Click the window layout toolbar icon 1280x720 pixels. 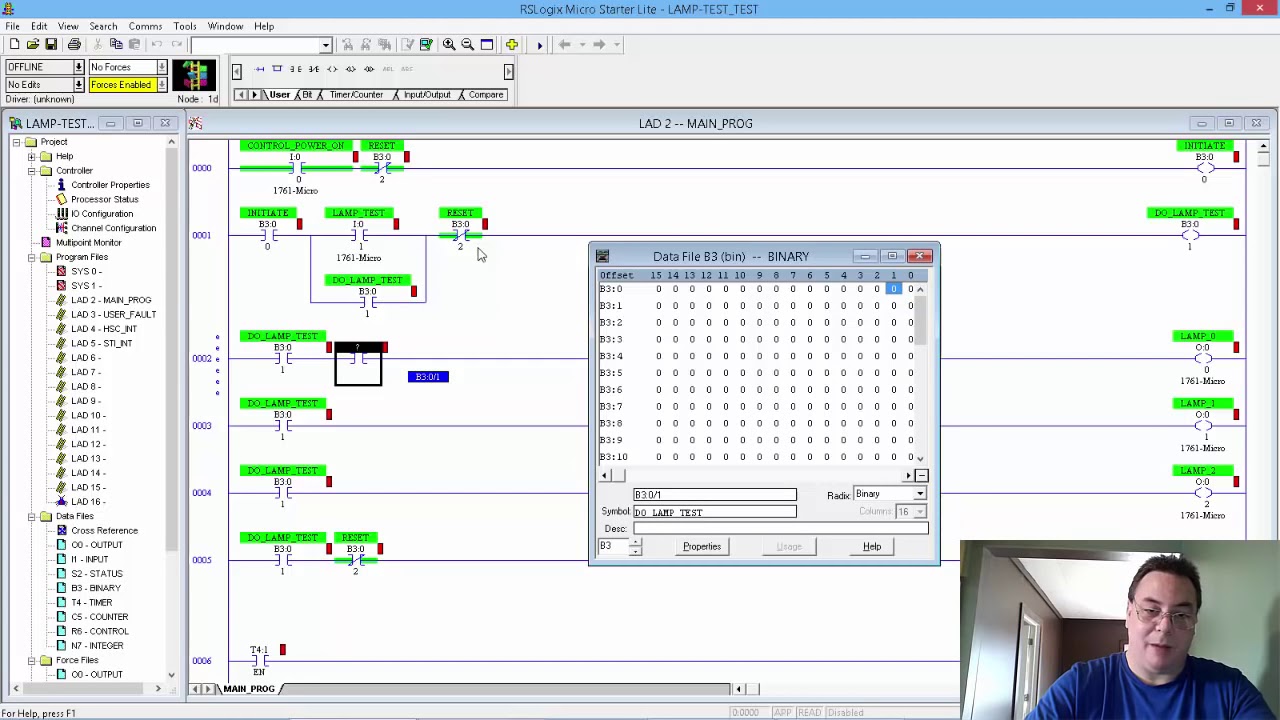click(x=487, y=44)
